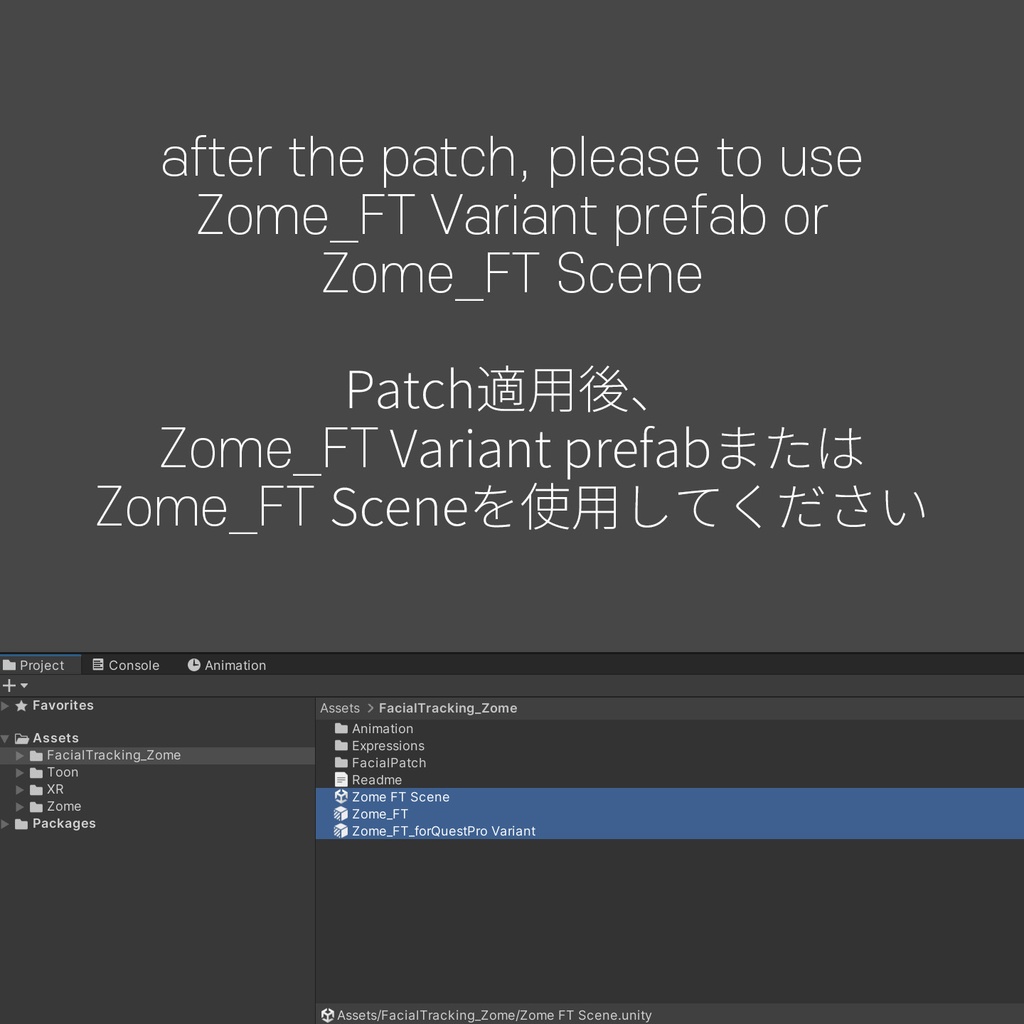Click FacialTracking_Zome in the breadcrumb

448,708
